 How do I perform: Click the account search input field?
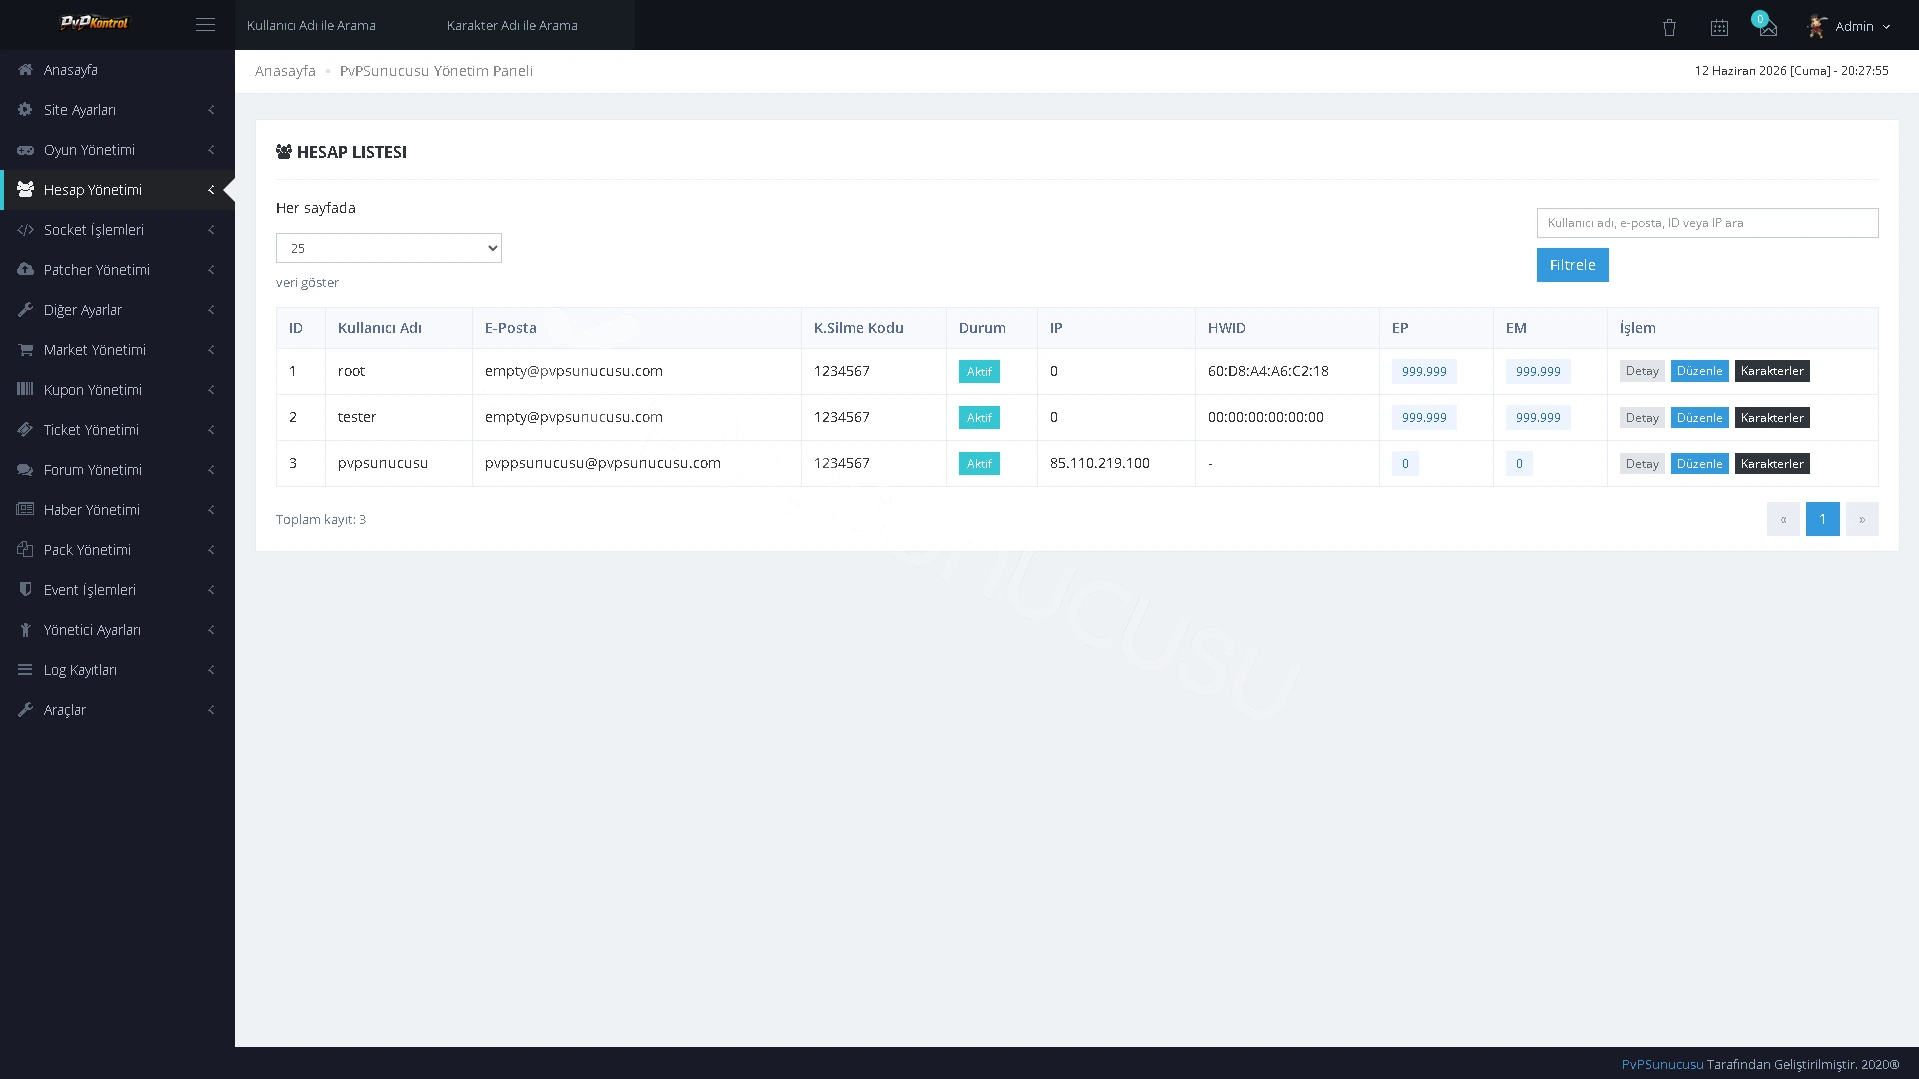tap(1707, 223)
